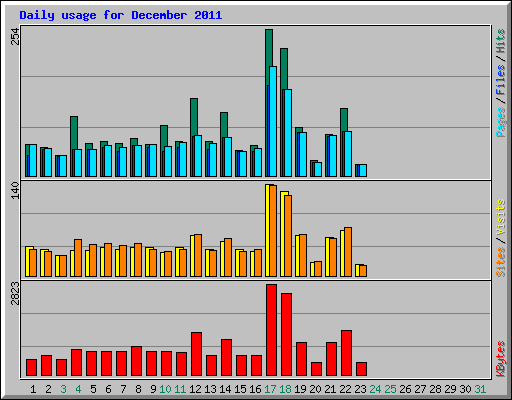The image size is (512, 400).
Task: Select day 19 on the x-axis
Action: coord(300,389)
